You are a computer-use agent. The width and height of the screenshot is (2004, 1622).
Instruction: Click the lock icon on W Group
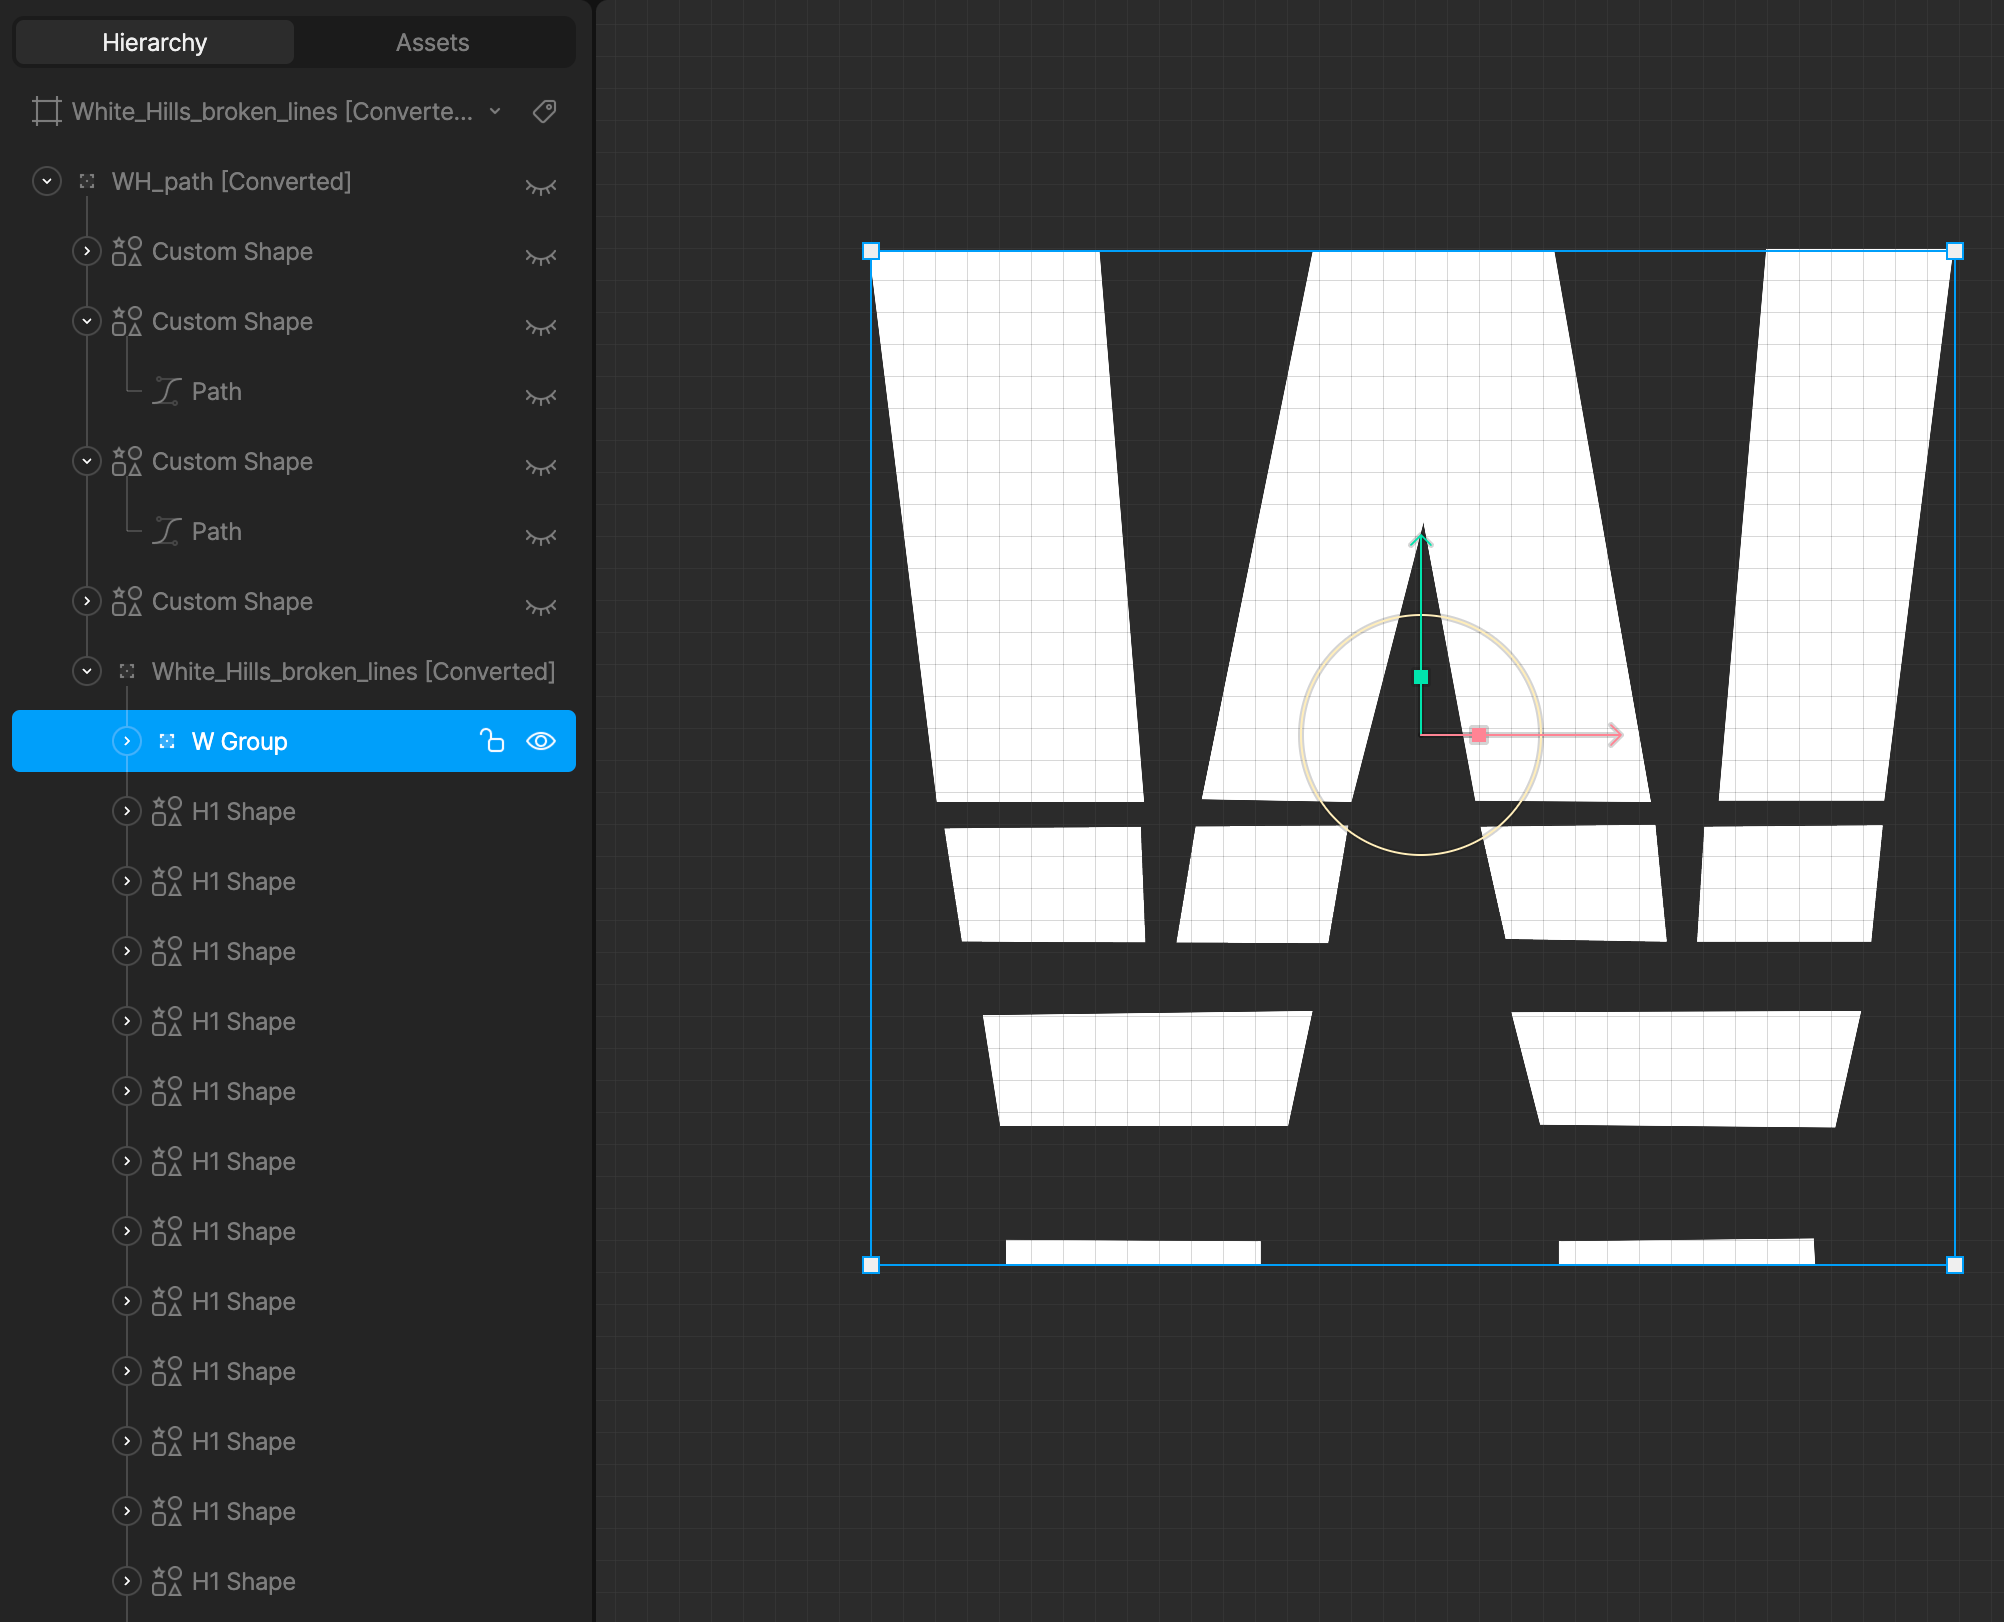492,741
